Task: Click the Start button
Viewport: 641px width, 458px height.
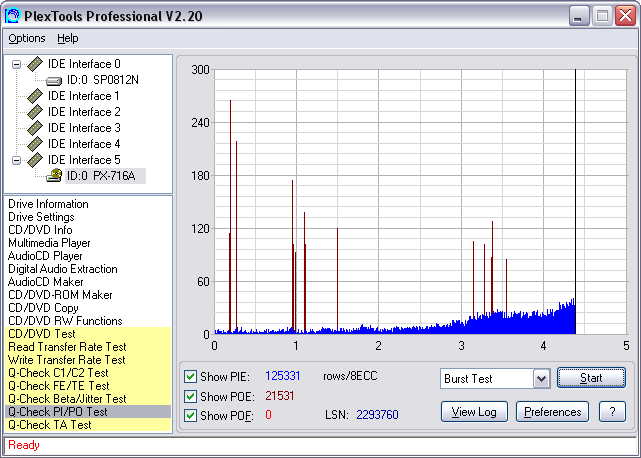Action: 591,378
